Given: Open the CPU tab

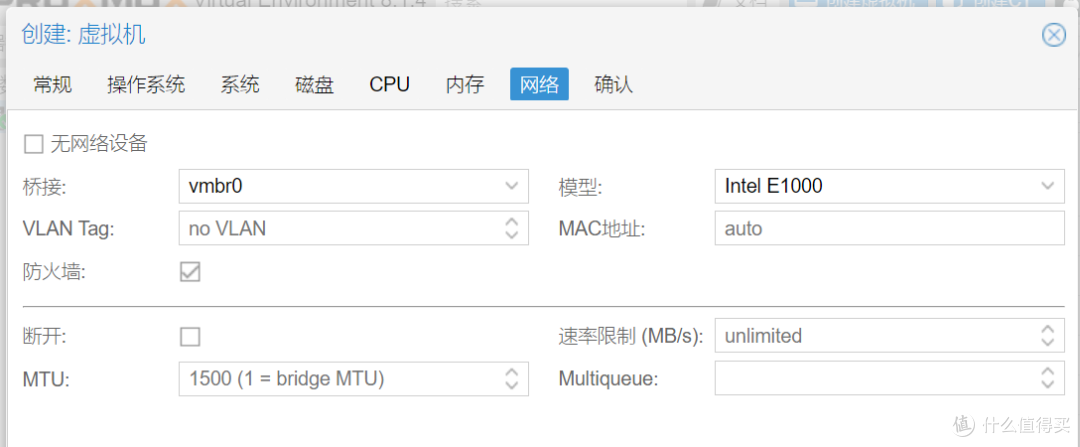Looking at the screenshot, I should click(x=389, y=85).
